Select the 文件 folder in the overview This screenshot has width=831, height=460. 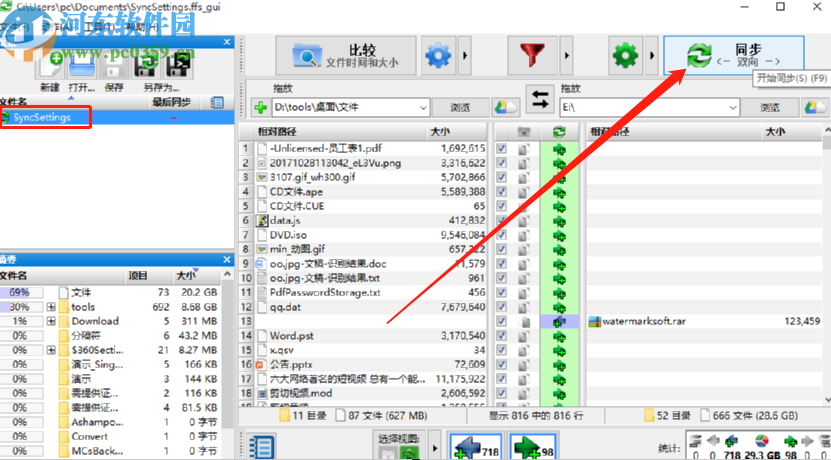[x=81, y=293]
